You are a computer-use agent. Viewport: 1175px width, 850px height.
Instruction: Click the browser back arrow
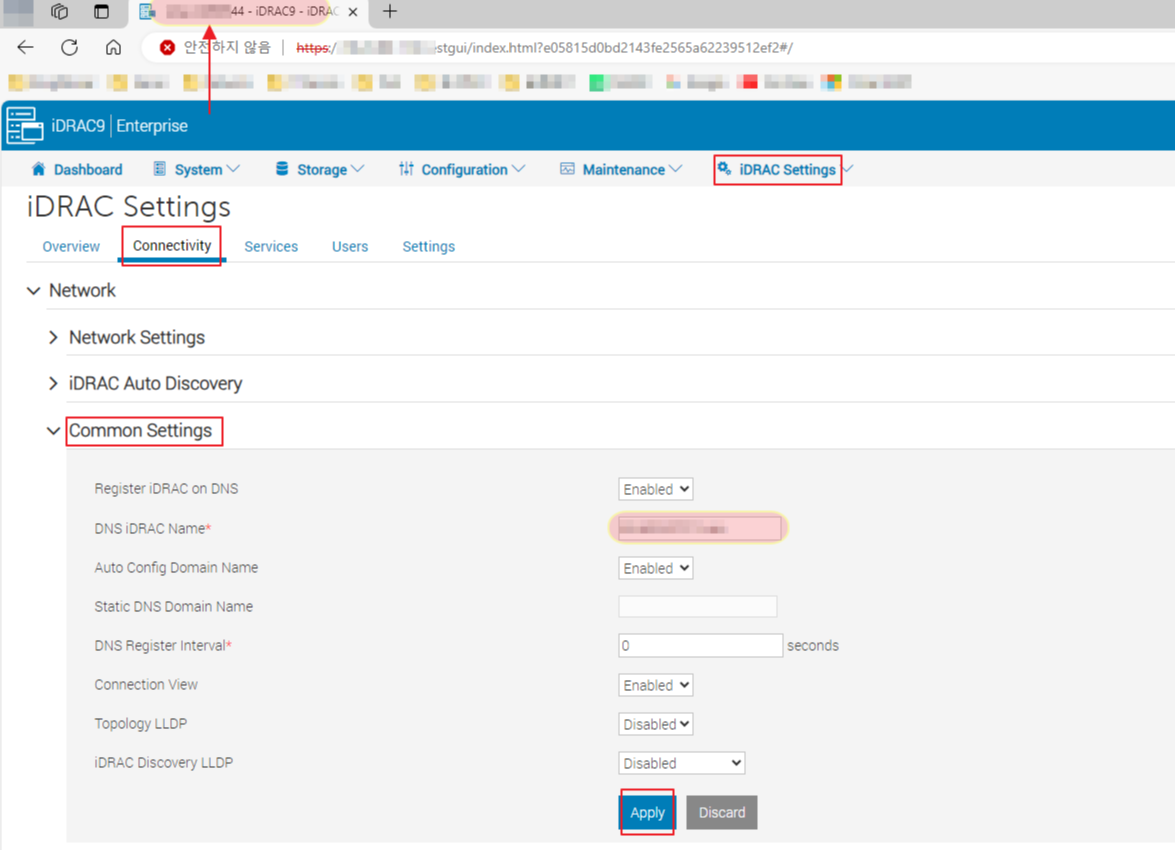click(x=25, y=47)
